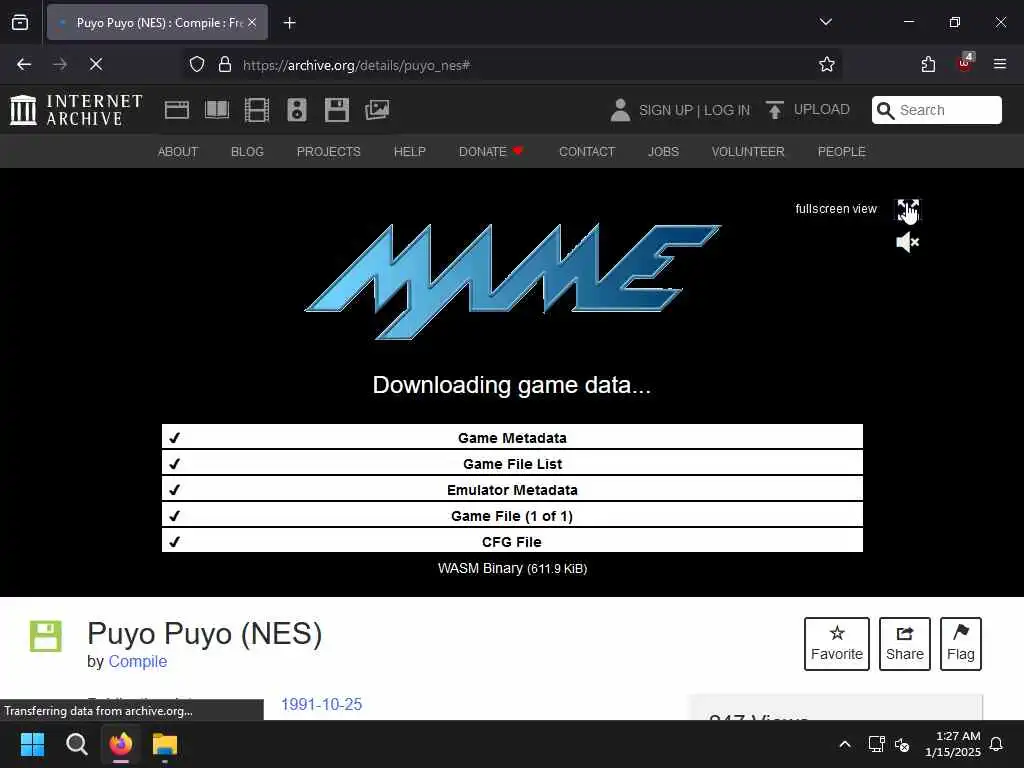Open CONTACT menu item
This screenshot has width=1024, height=768.
tap(586, 152)
